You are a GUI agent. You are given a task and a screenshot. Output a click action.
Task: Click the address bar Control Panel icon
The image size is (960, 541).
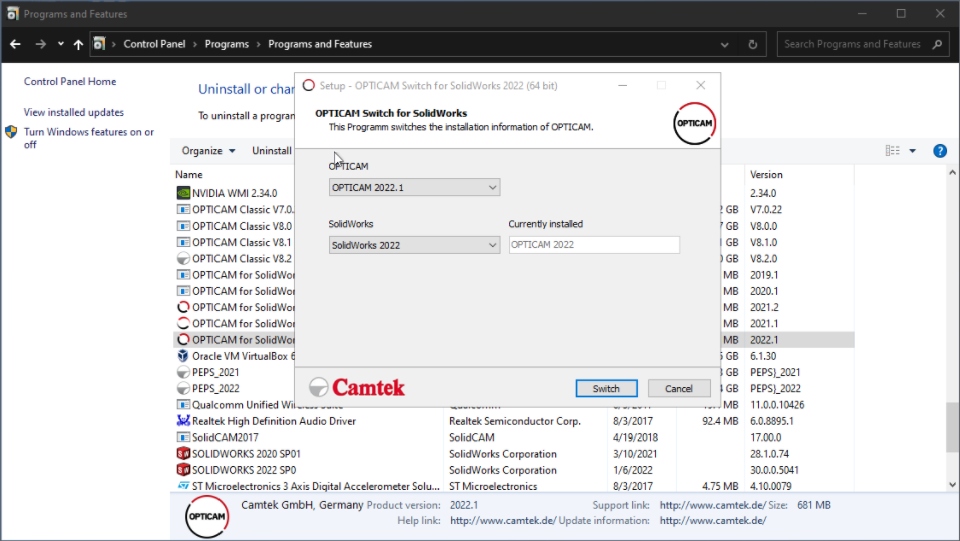99,43
